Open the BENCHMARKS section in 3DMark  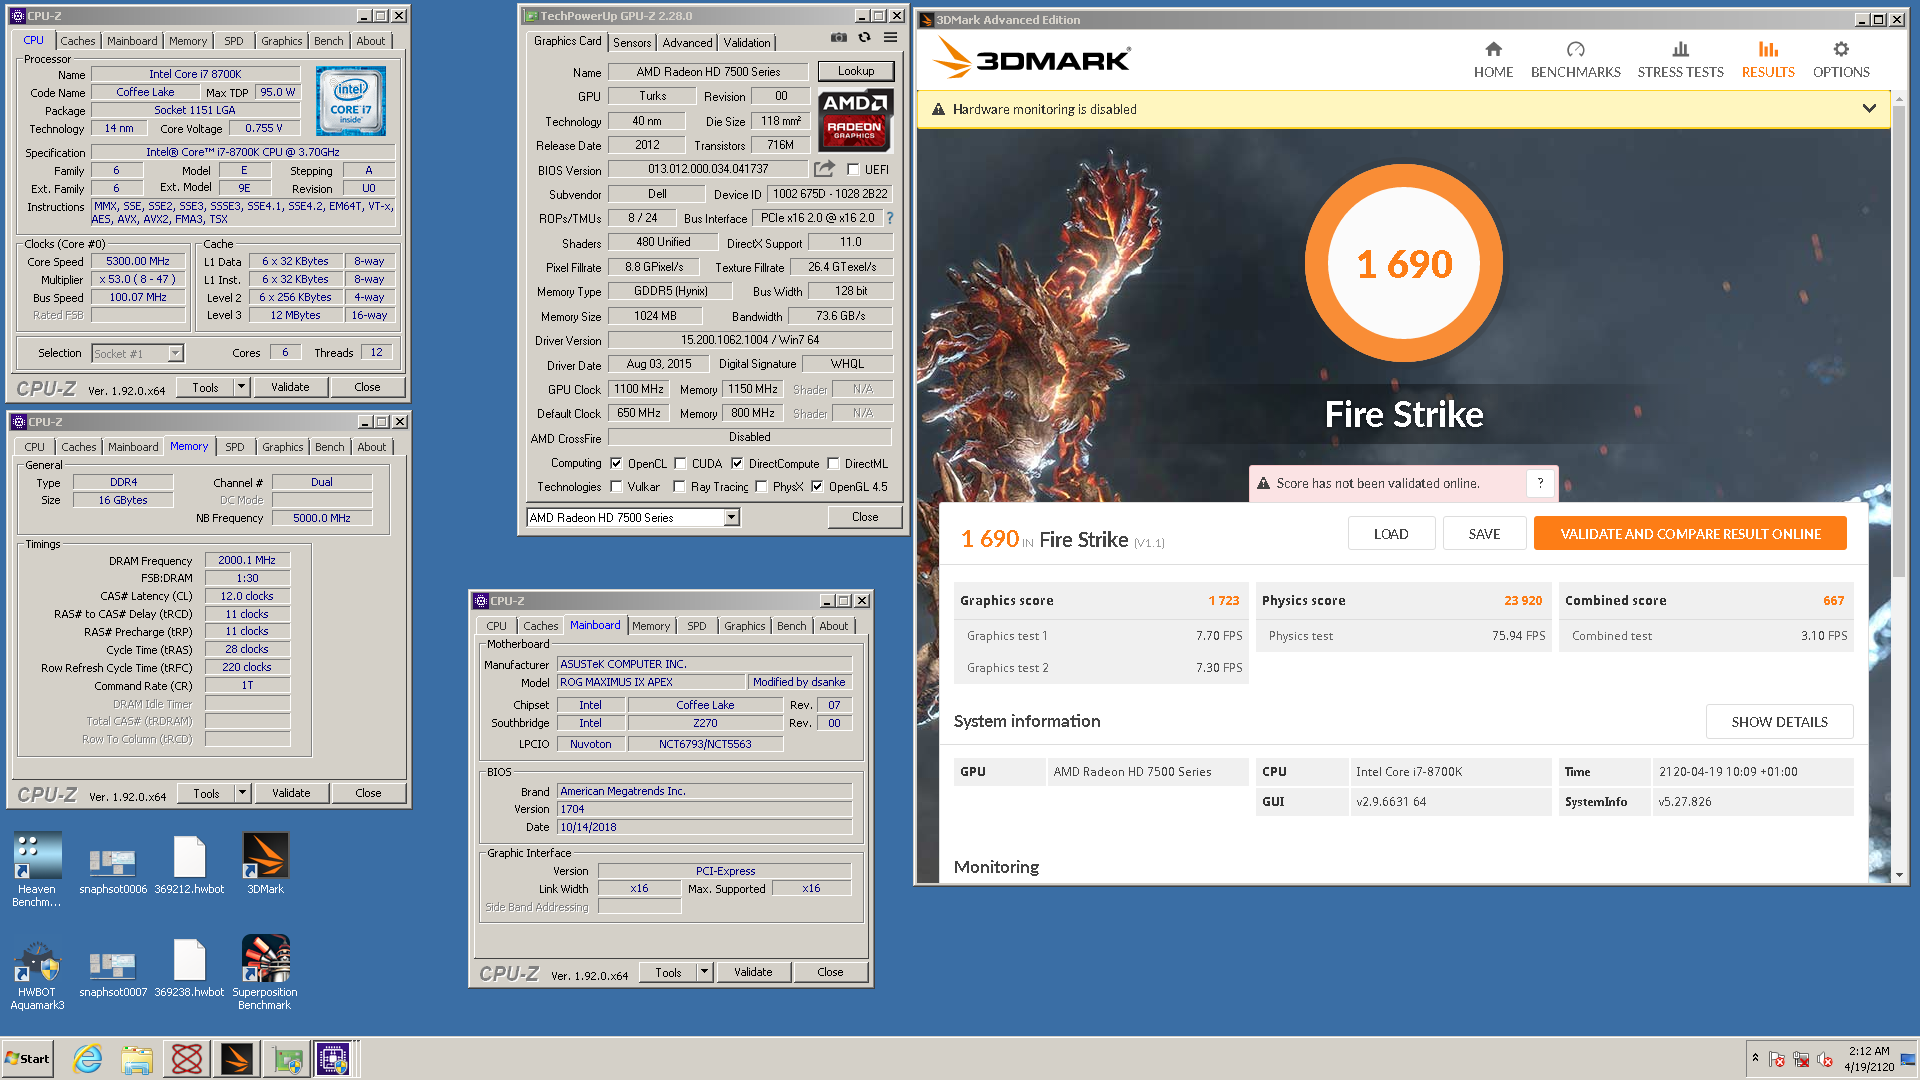pyautogui.click(x=1575, y=60)
